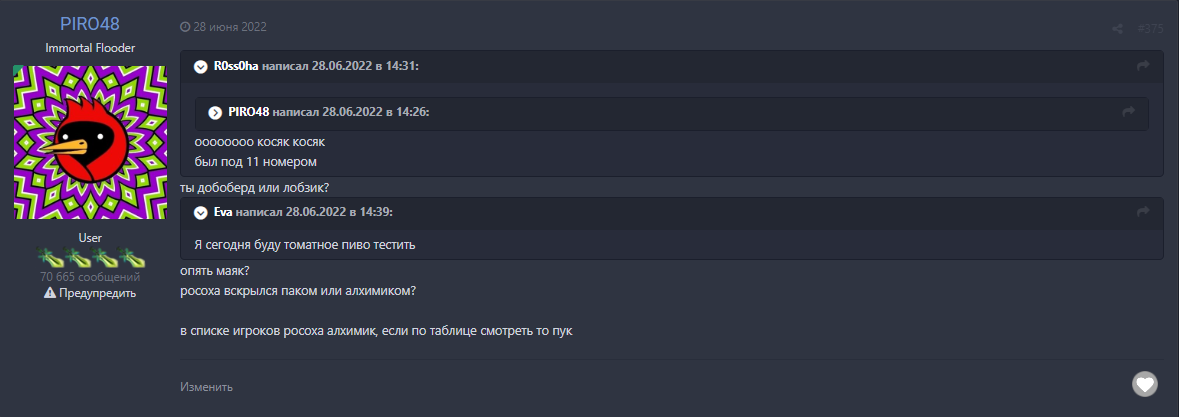Viewport: 1179px width, 417px height.
Task: View the 70 665 сообщений post count
Action: tap(90, 277)
